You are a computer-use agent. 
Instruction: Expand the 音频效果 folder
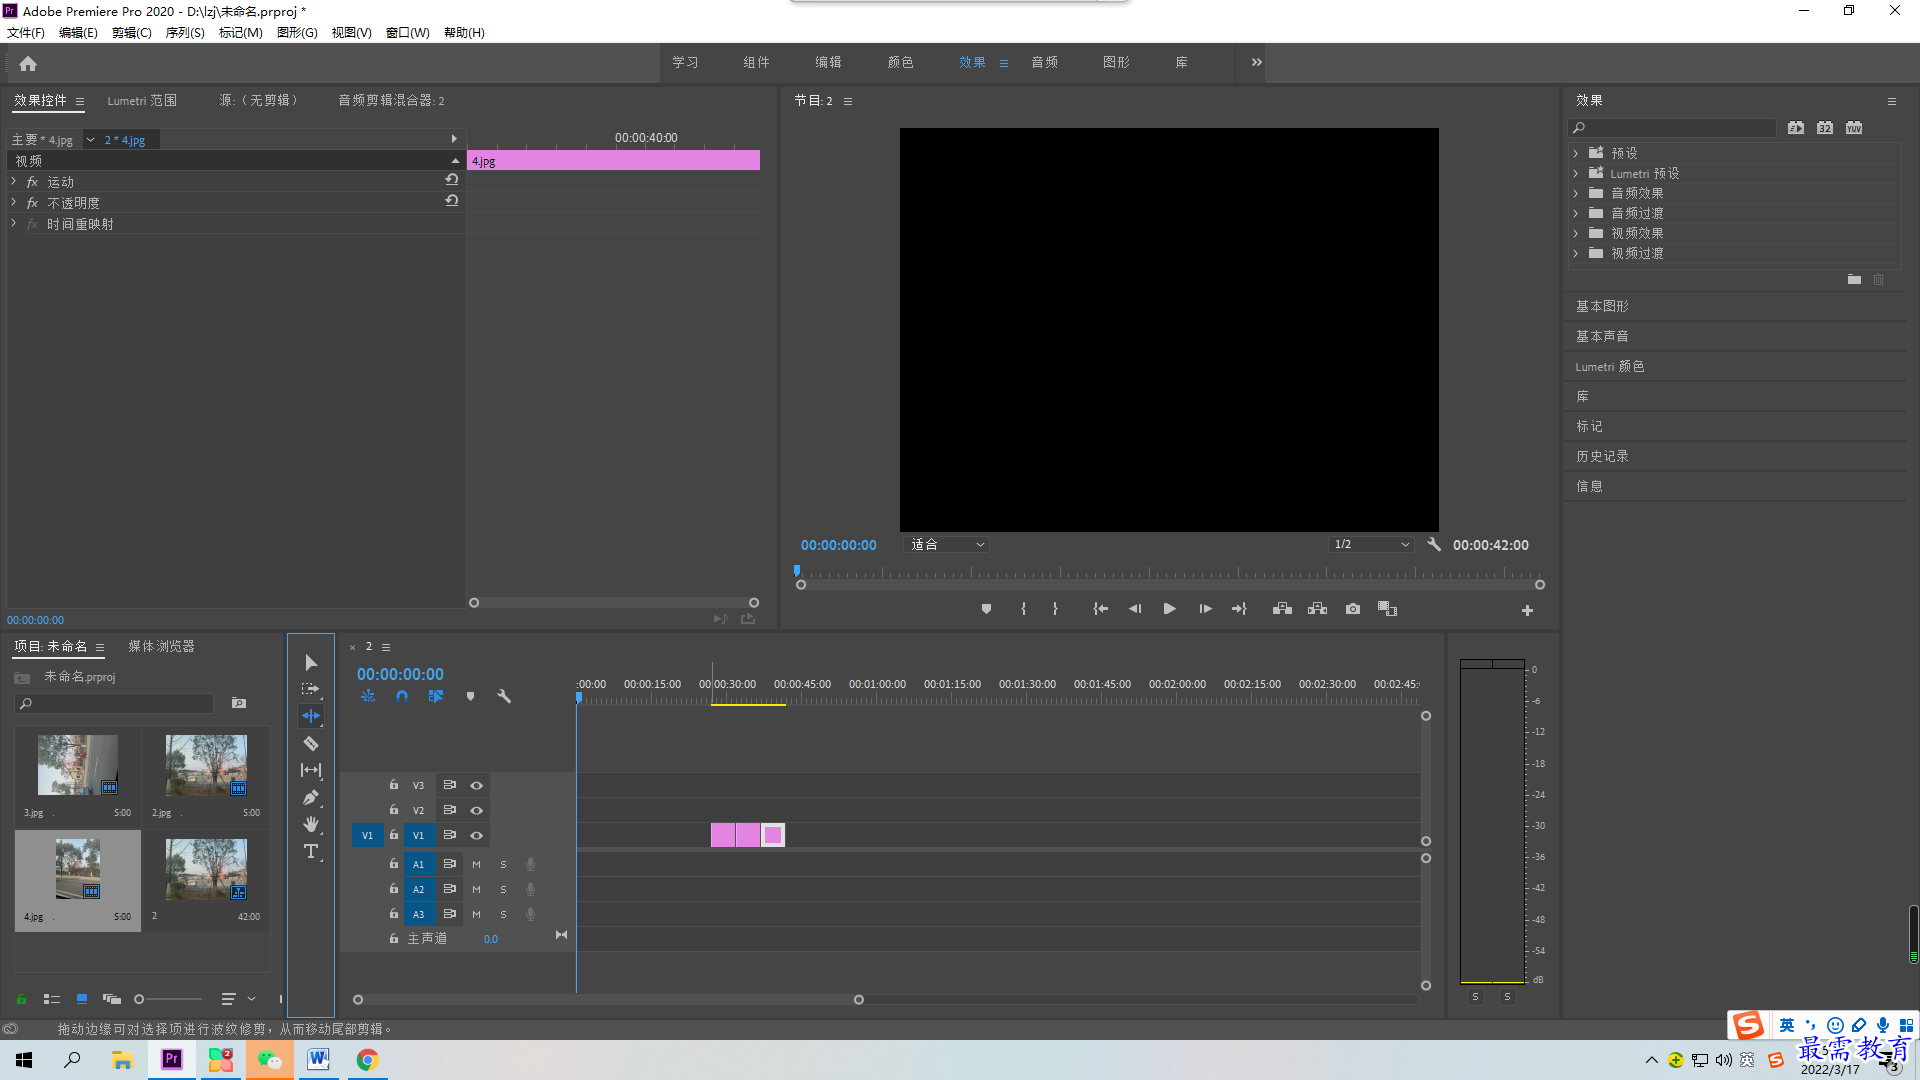[1575, 193]
